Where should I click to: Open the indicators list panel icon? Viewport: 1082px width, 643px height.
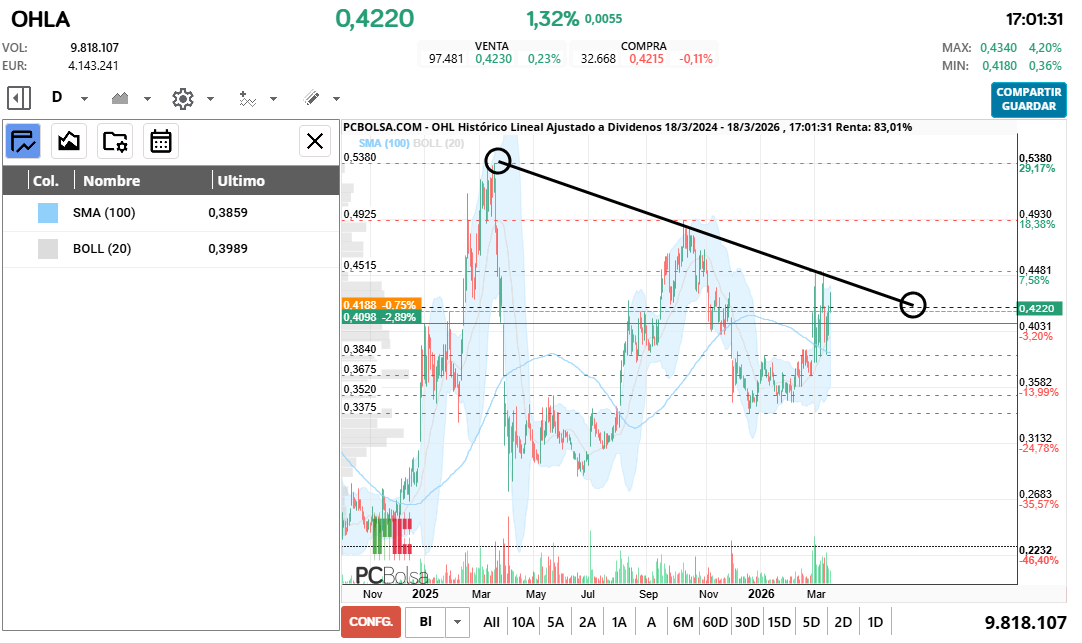pyautogui.click(x=23, y=141)
